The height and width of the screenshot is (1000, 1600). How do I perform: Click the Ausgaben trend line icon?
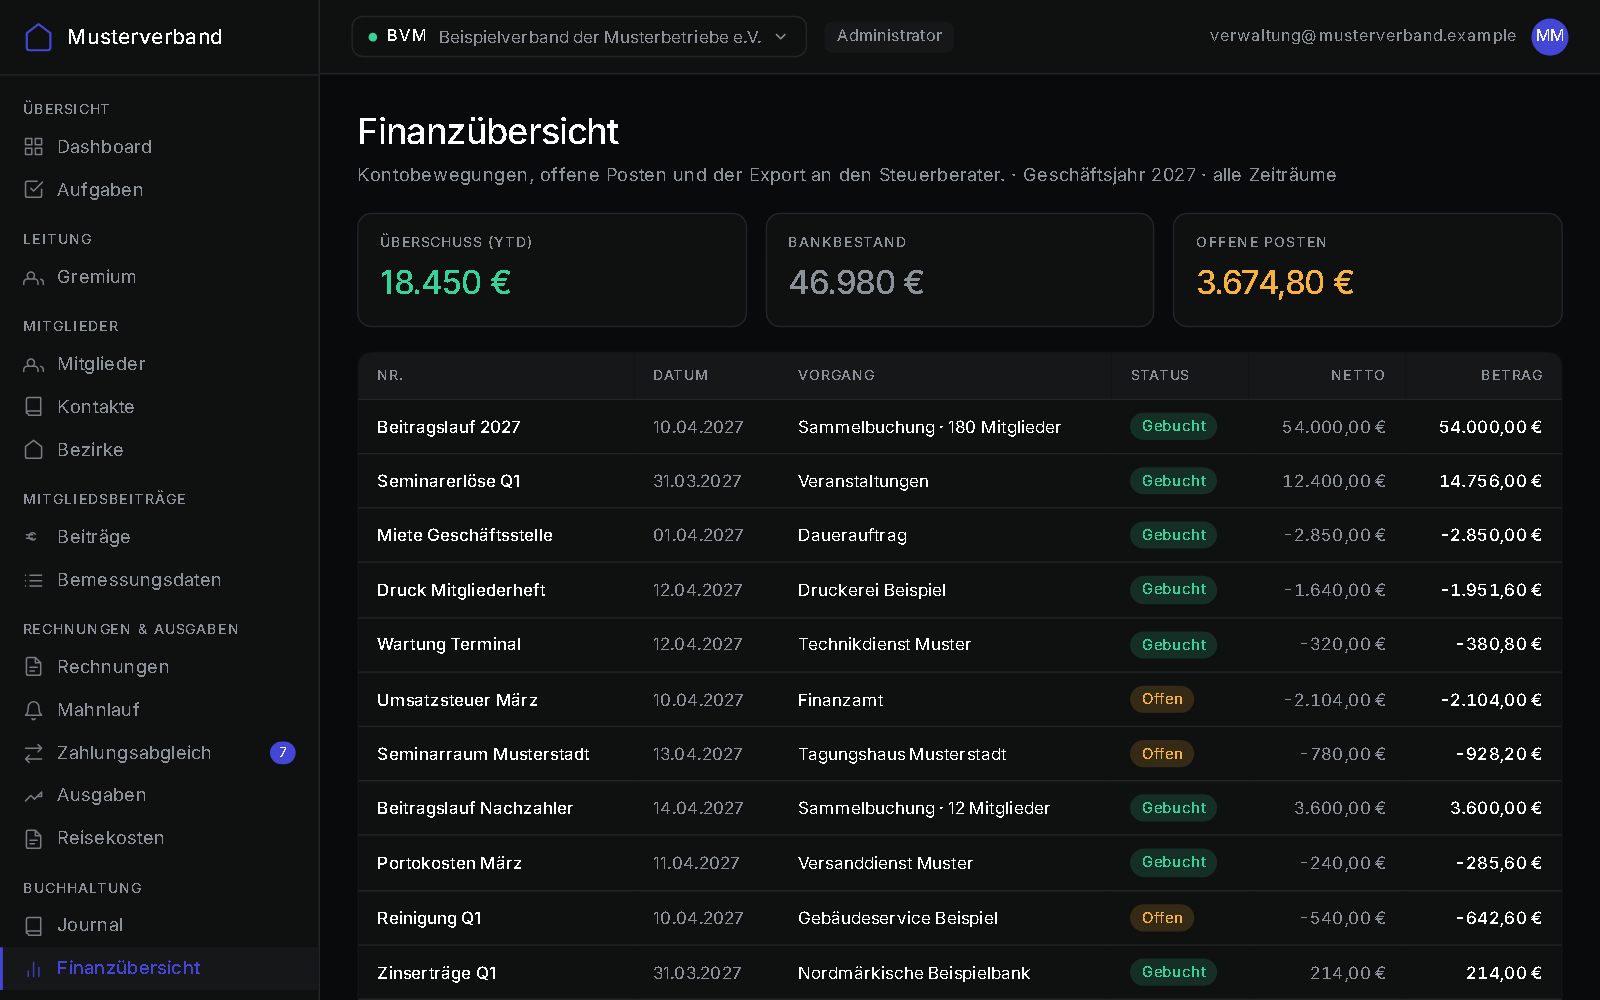pyautogui.click(x=34, y=795)
